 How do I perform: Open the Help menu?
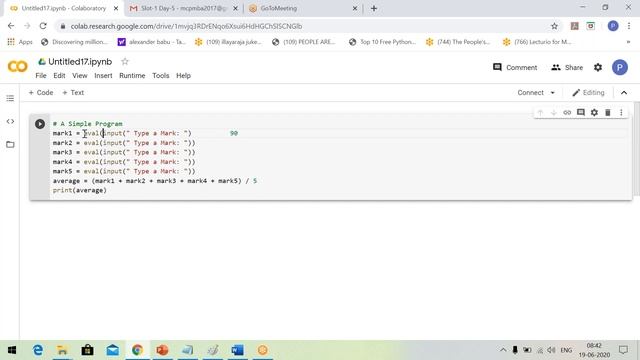(x=183, y=76)
